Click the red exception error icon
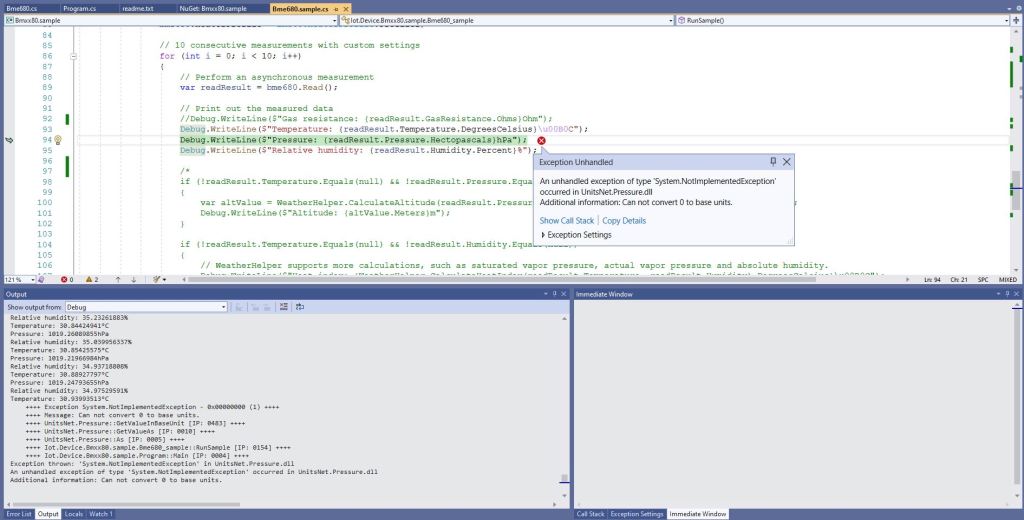This screenshot has width=1024, height=520. pyautogui.click(x=541, y=141)
